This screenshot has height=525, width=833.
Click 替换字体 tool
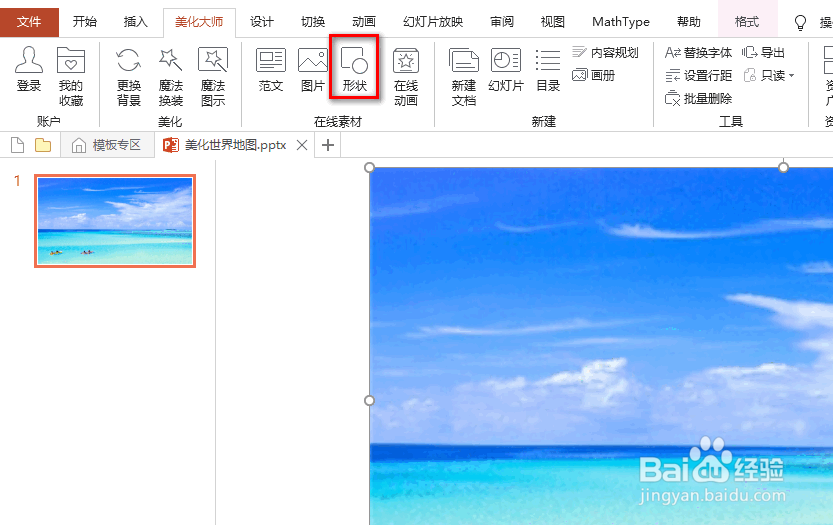coord(698,52)
